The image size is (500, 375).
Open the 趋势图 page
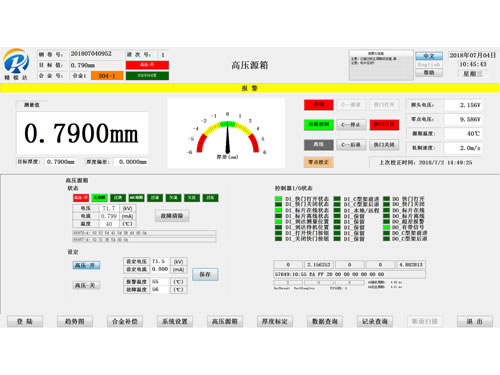75,321
